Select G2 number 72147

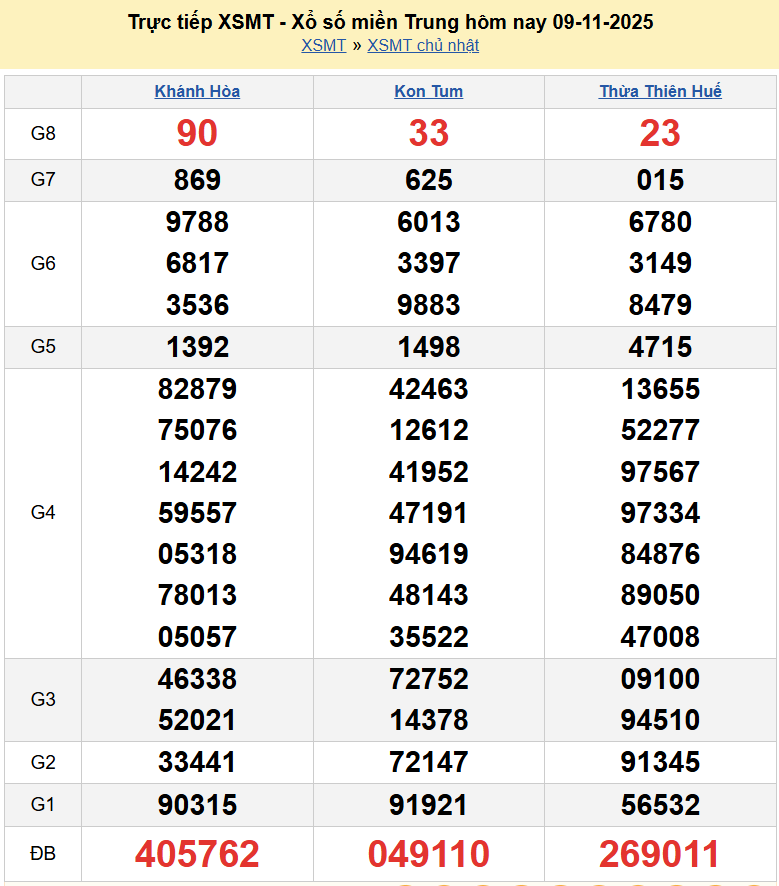428,763
